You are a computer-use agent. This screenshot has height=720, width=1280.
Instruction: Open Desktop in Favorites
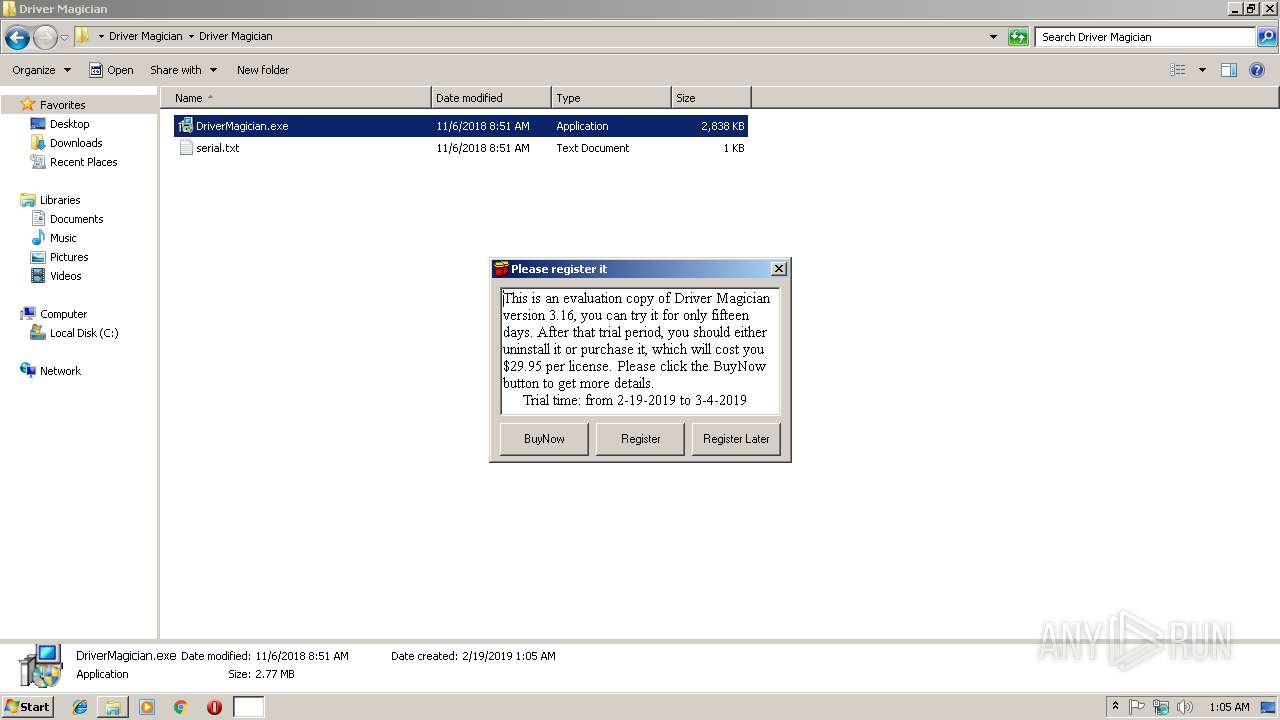click(x=69, y=124)
